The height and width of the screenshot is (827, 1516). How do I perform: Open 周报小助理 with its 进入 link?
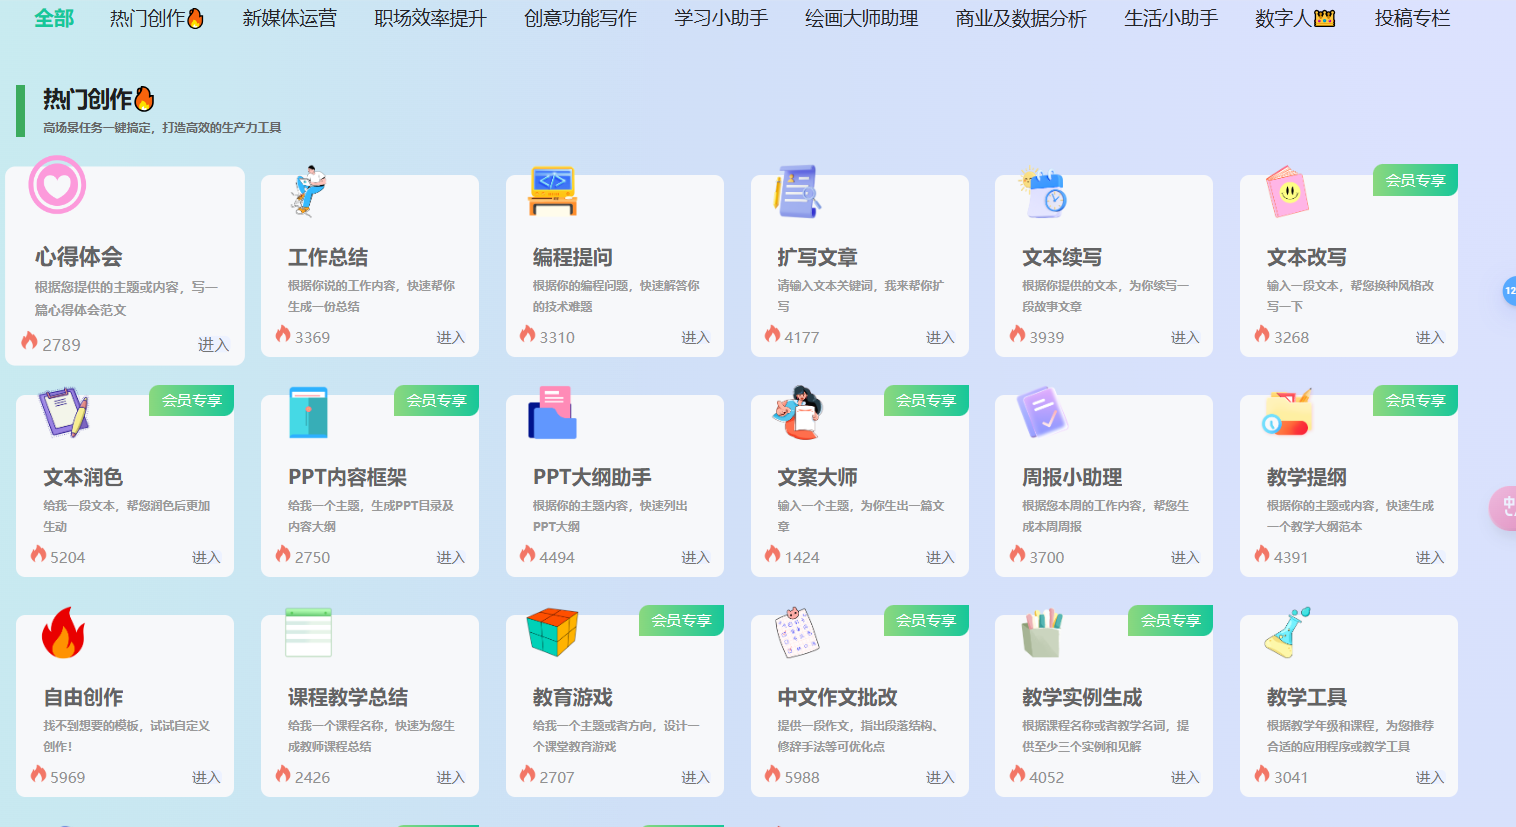[1184, 557]
